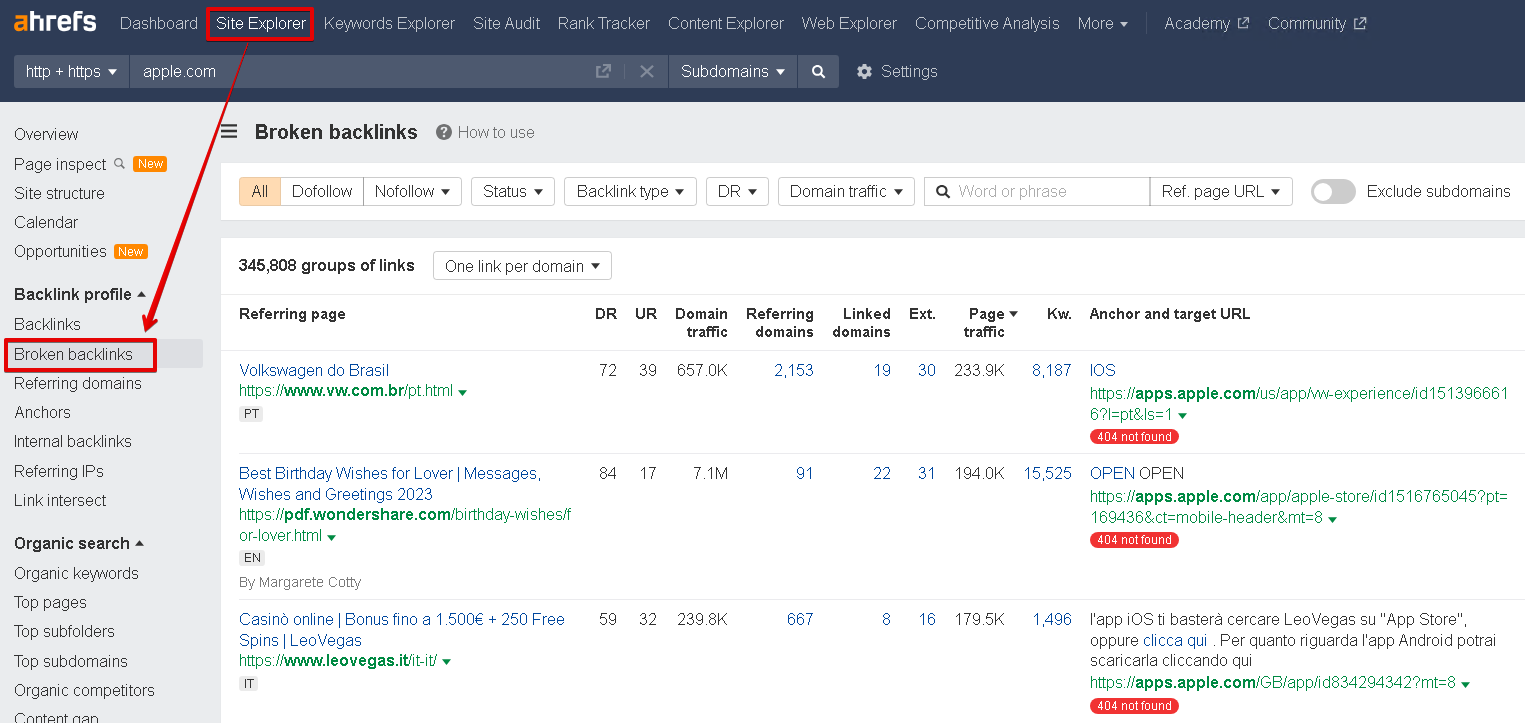1525x723 pixels.
Task: Open Referring domains in sidebar
Action: [x=78, y=383]
